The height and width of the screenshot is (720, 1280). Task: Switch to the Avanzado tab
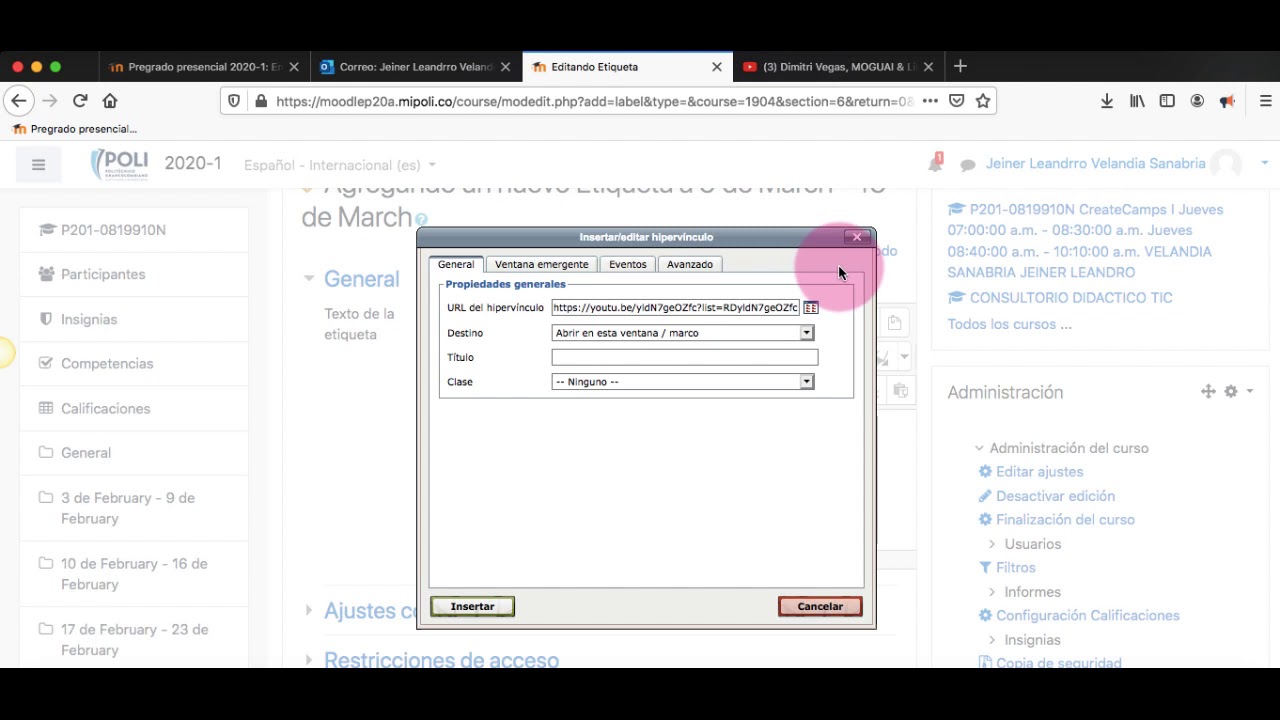coord(690,264)
